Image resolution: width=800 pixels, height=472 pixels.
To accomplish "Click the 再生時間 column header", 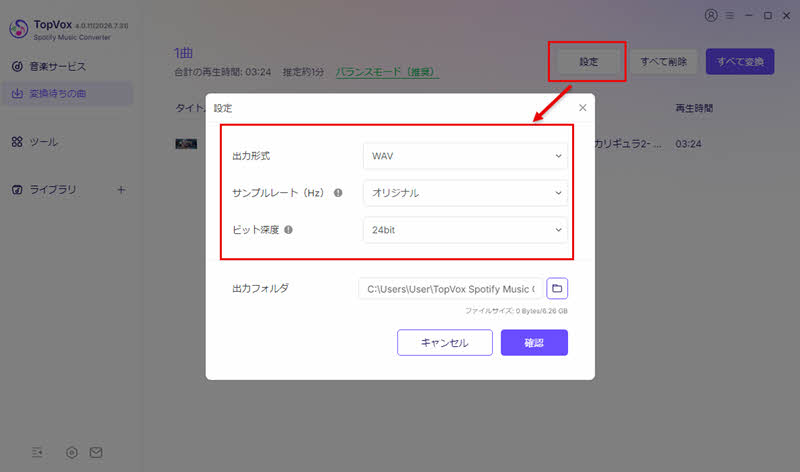I will (x=694, y=108).
